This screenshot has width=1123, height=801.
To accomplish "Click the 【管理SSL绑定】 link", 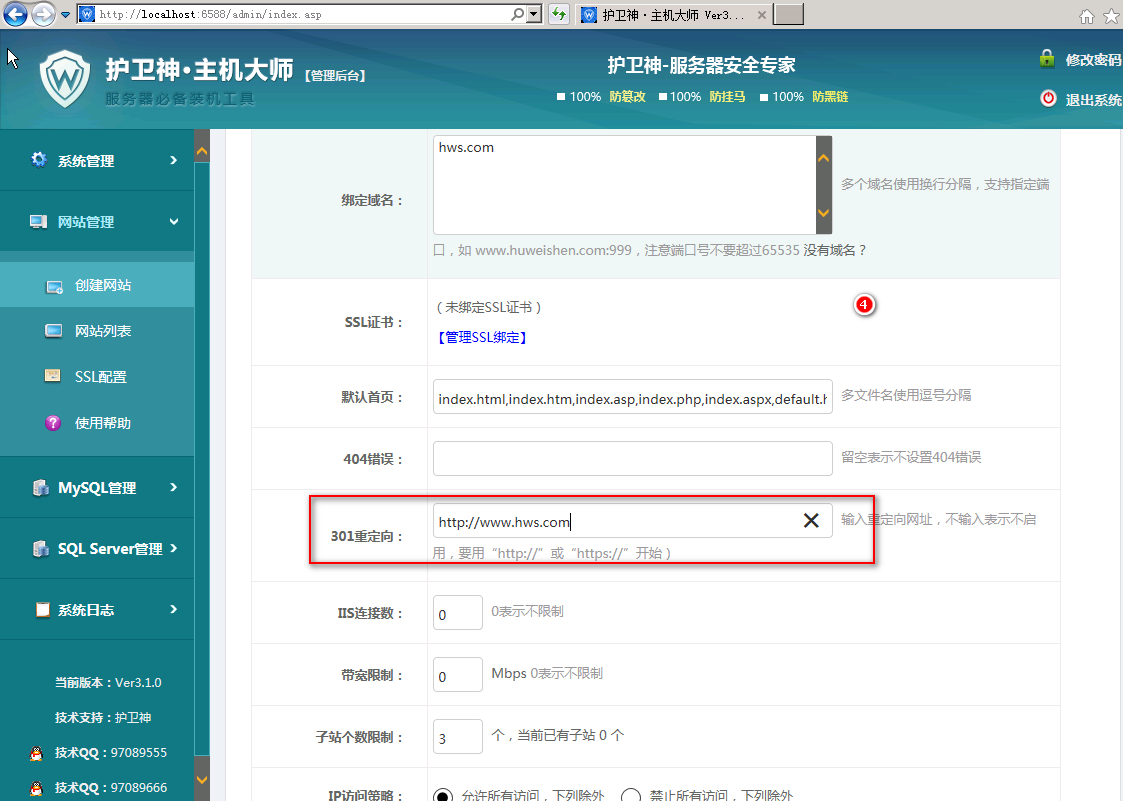I will point(482,337).
